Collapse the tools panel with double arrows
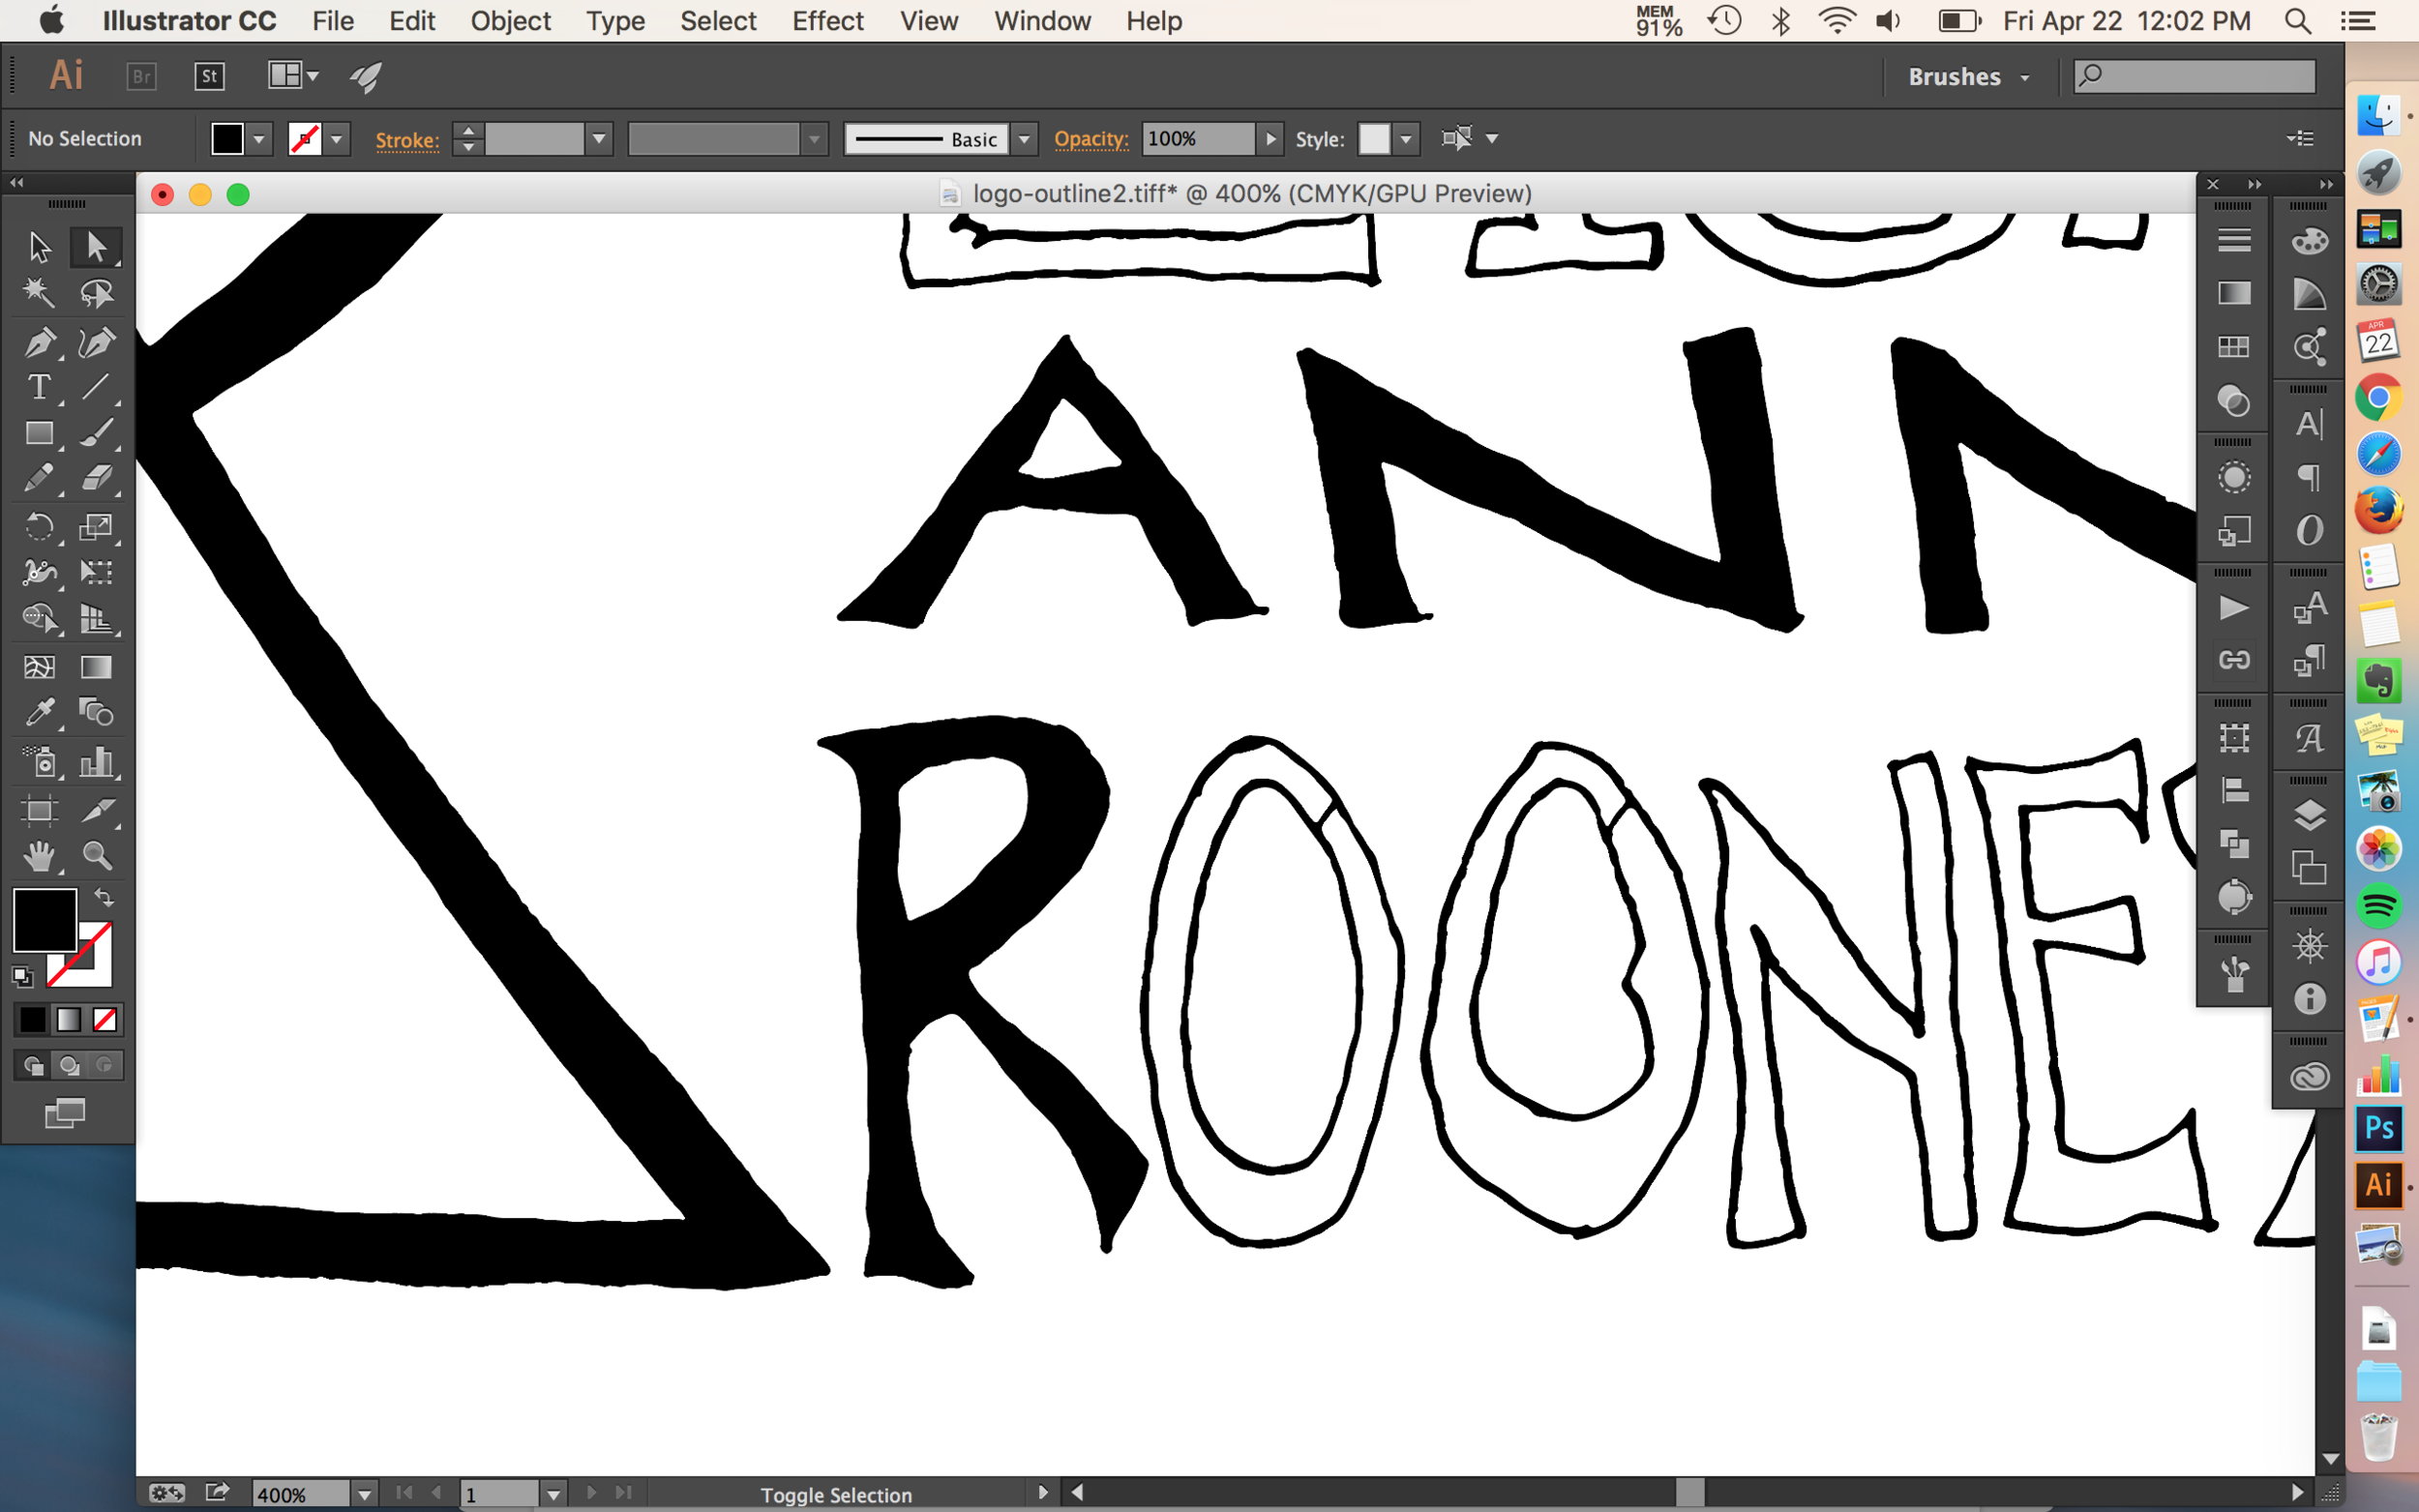Screen dimensions: 2419x1512 [17, 183]
